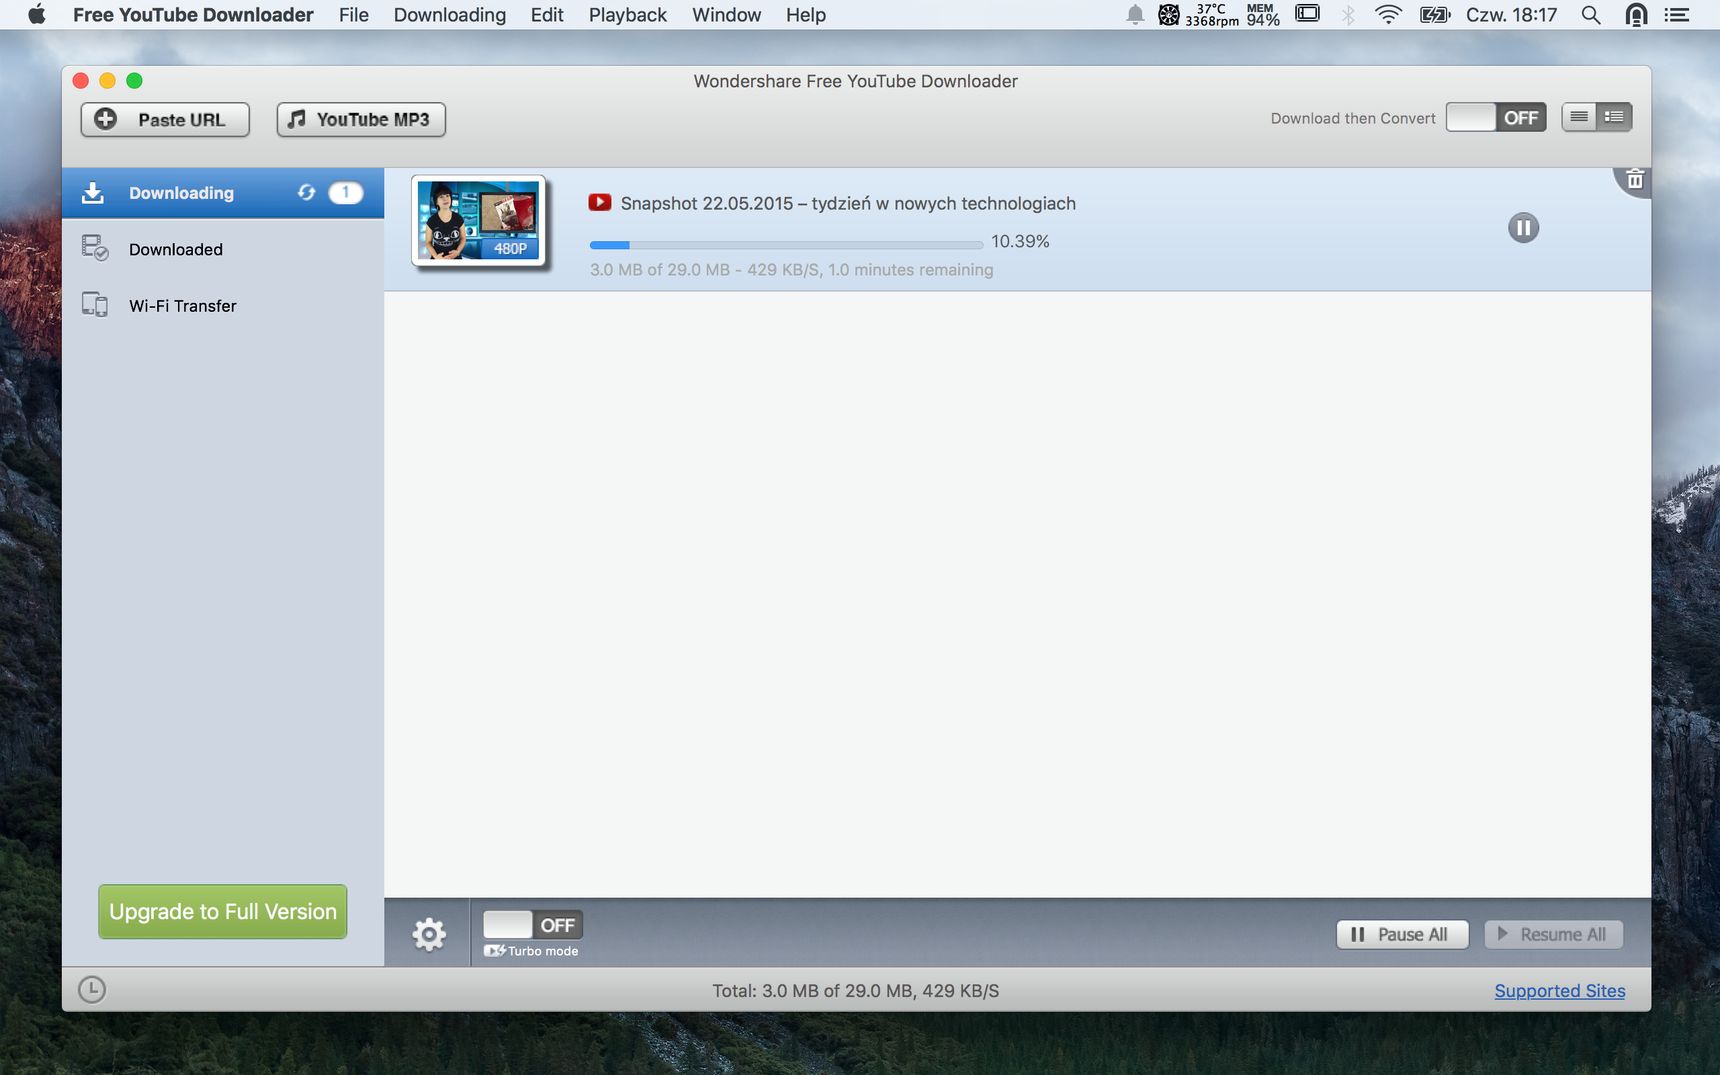Toggle the Download then Convert switch
Screen dimensions: 1720x1075
pos(1495,118)
